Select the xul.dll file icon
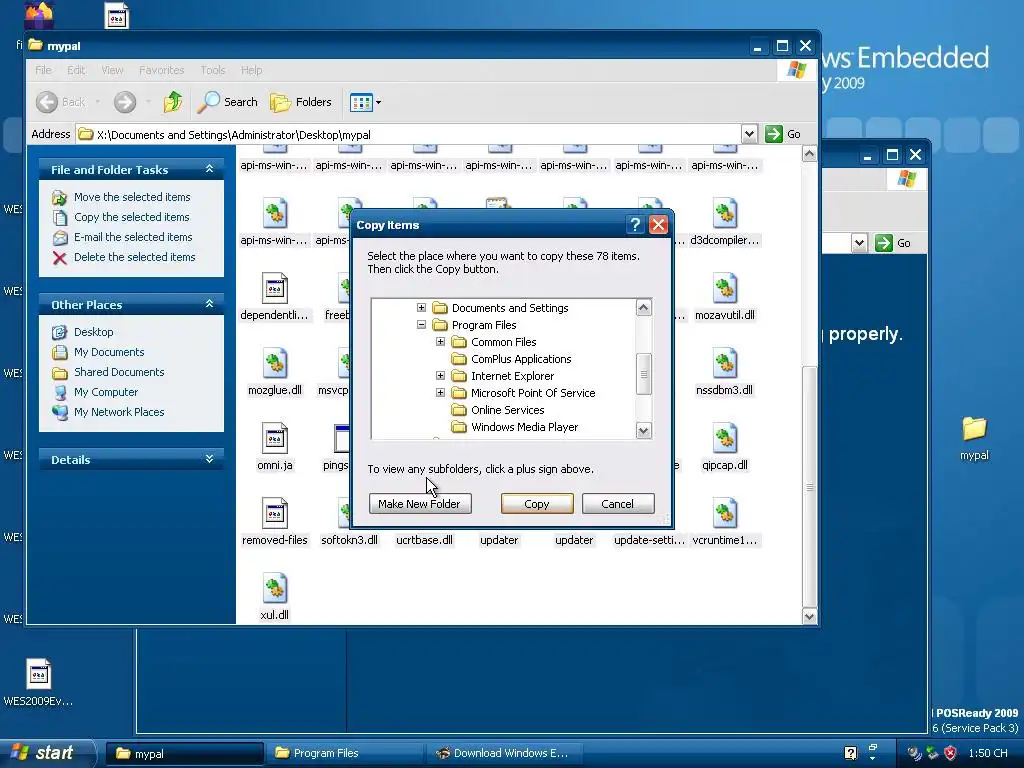The image size is (1024, 768). (274, 588)
